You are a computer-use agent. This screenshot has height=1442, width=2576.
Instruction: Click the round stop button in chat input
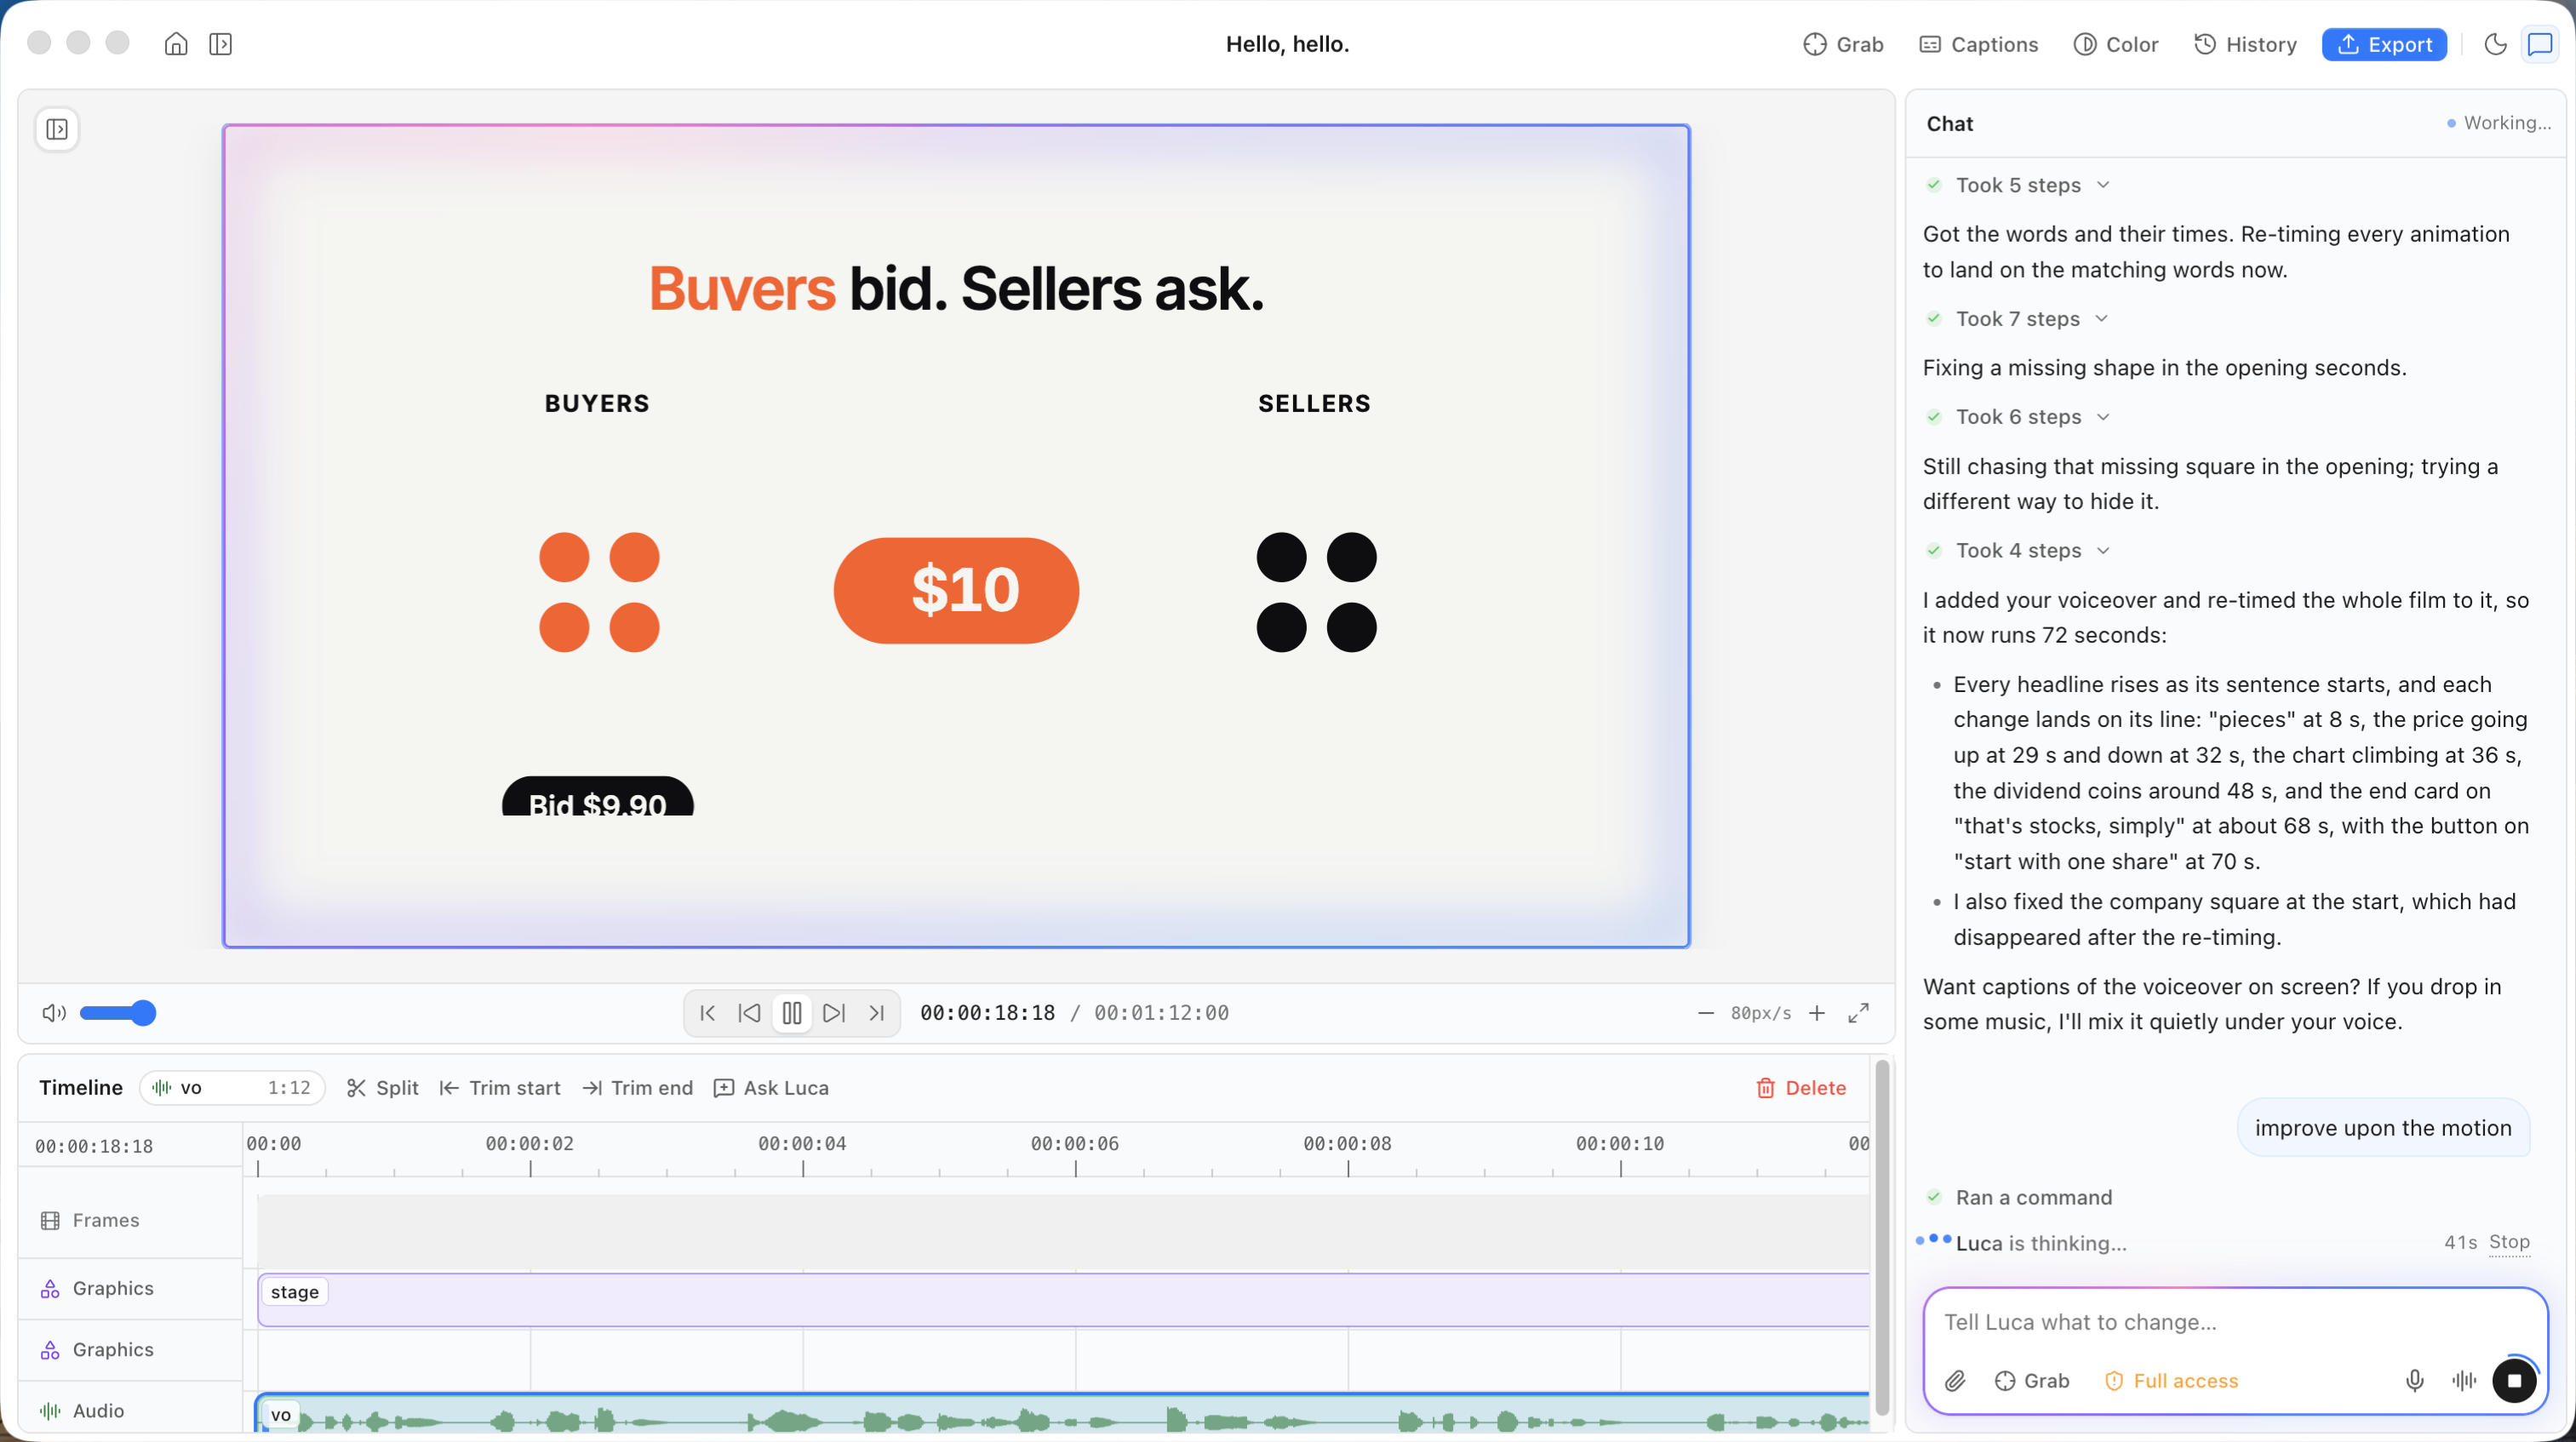2514,1381
